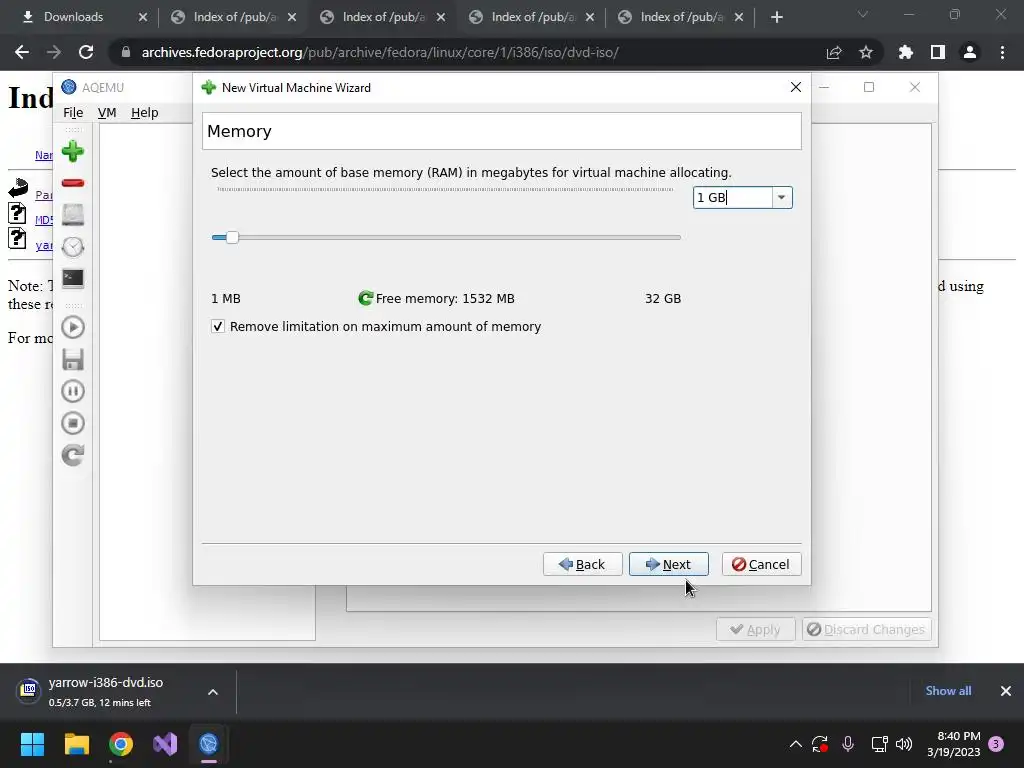The height and width of the screenshot is (768, 1024).
Task: Click Show all downloads
Action: coord(948,691)
